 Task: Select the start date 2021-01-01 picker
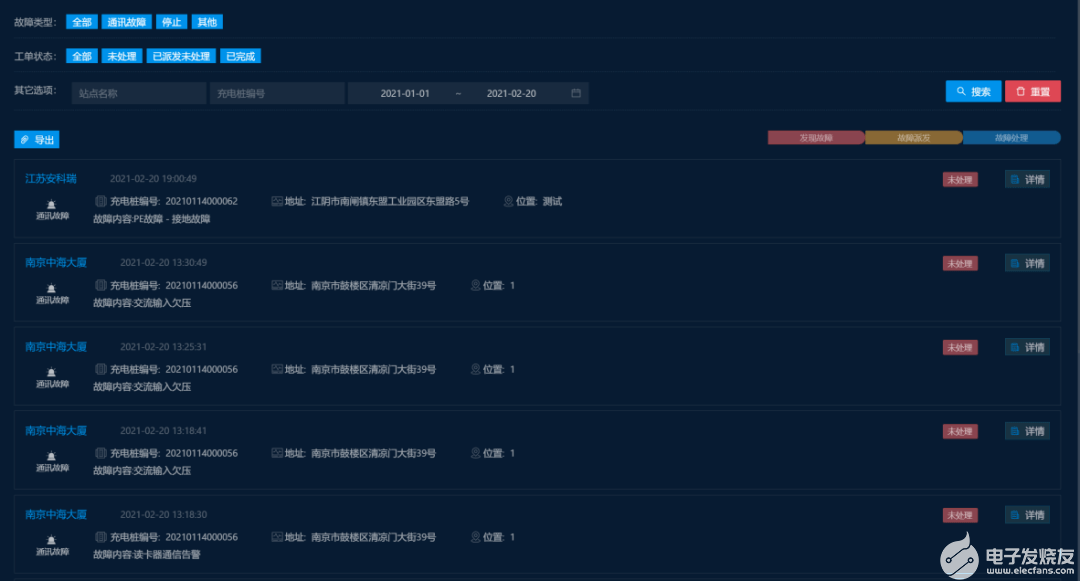click(405, 93)
